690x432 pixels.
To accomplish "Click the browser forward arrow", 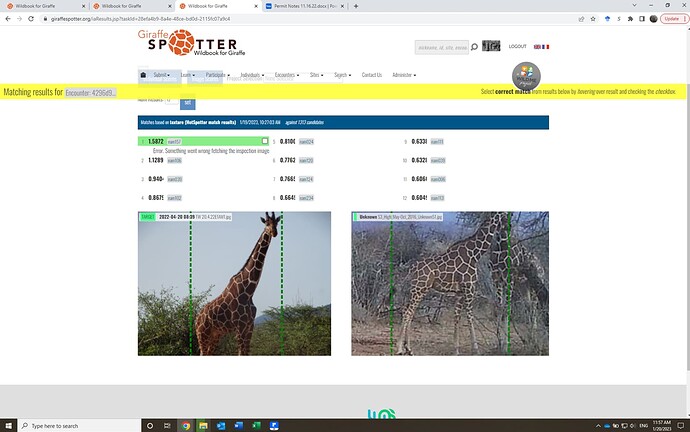I will pyautogui.click(x=19, y=19).
